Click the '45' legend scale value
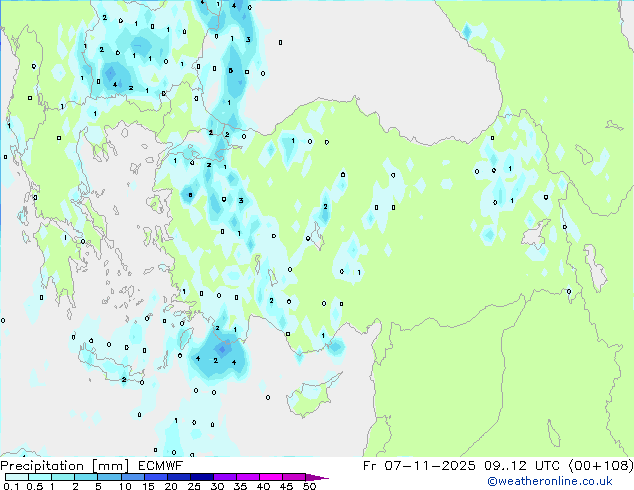The image size is (634, 490). click(x=286, y=486)
